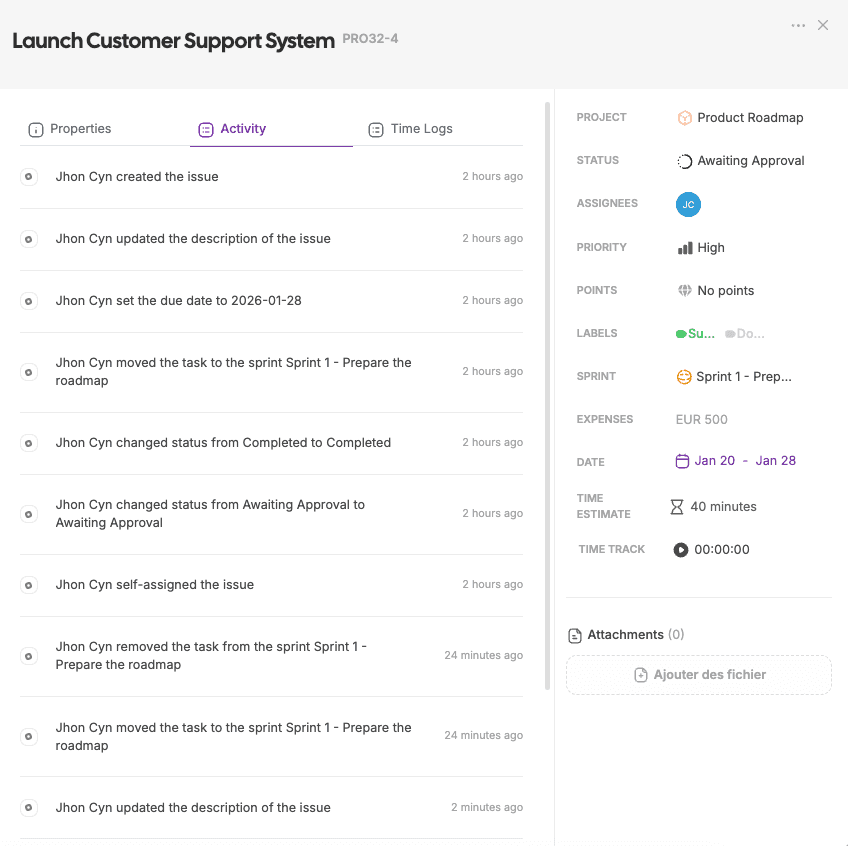
Task: Set points via No points field
Action: point(716,290)
